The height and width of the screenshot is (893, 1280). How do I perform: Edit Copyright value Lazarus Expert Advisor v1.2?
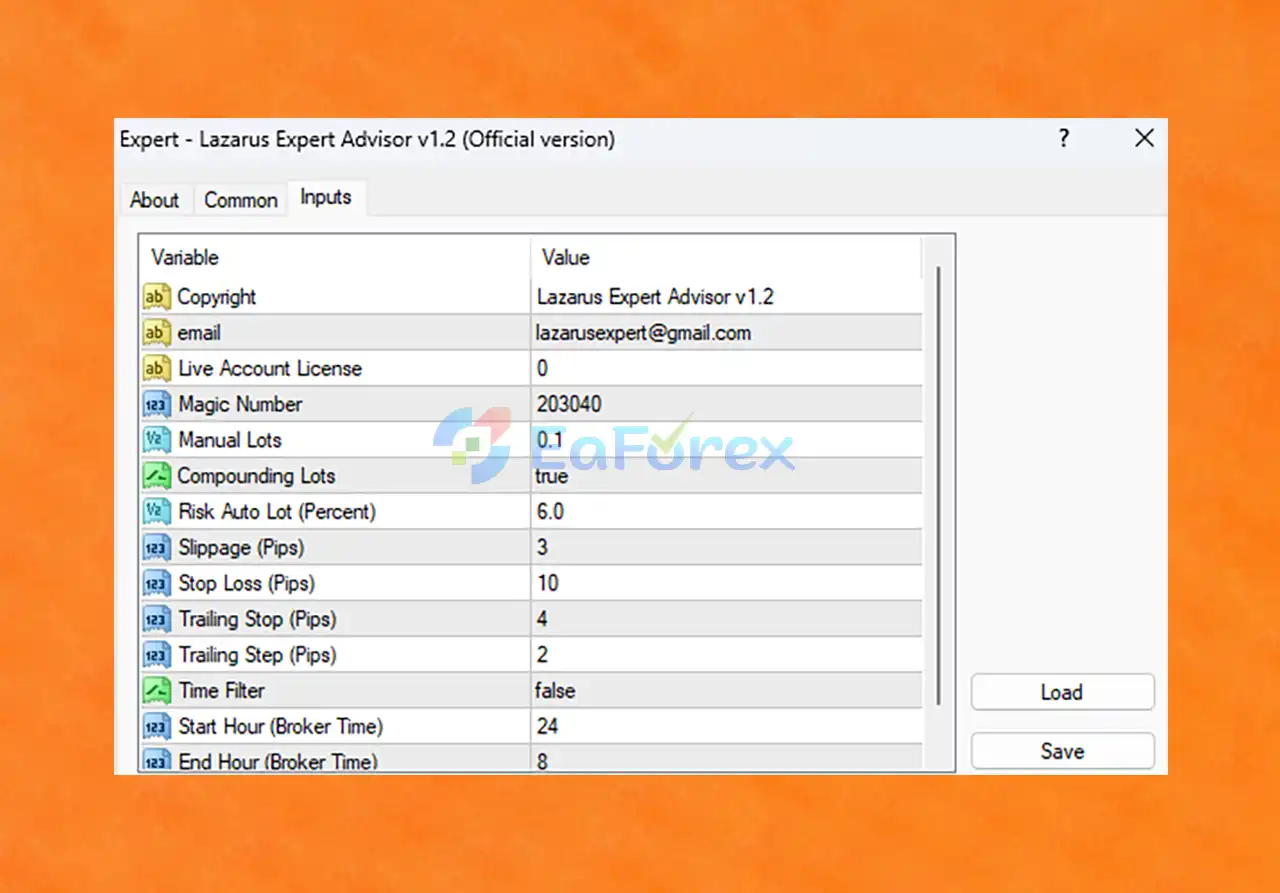(x=726, y=297)
